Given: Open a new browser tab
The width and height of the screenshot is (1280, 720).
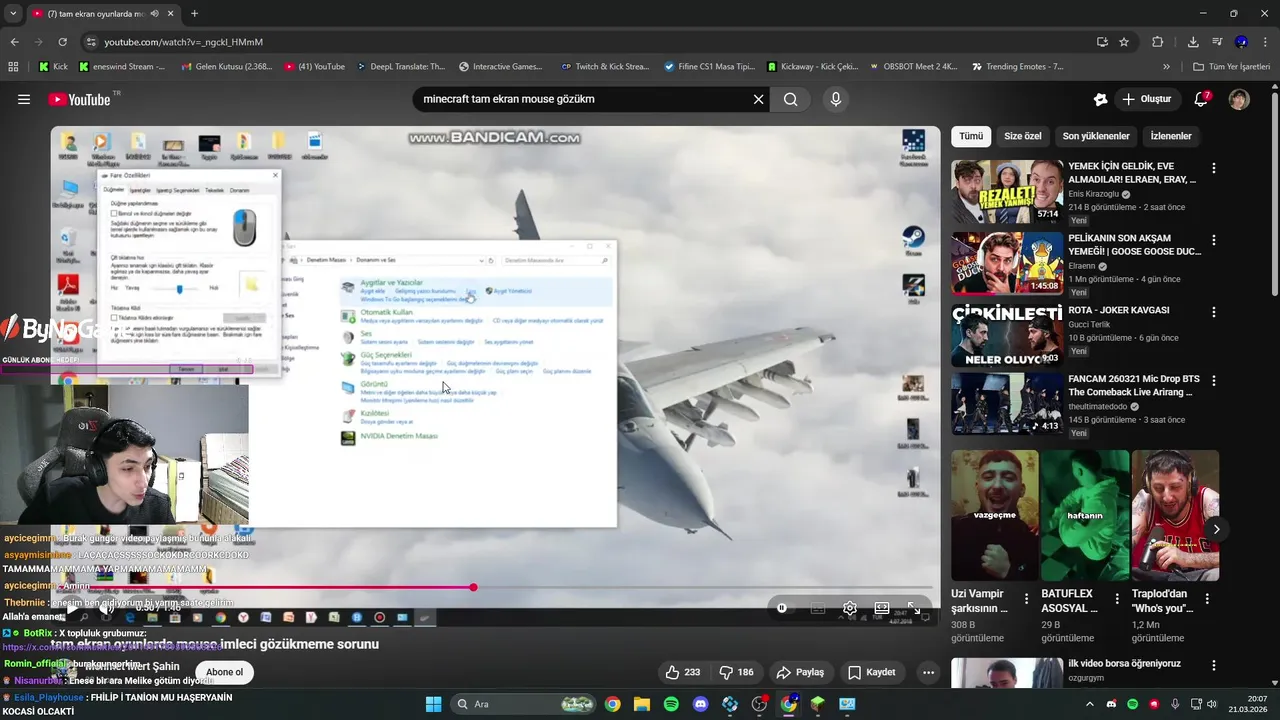Looking at the screenshot, I should point(194,14).
